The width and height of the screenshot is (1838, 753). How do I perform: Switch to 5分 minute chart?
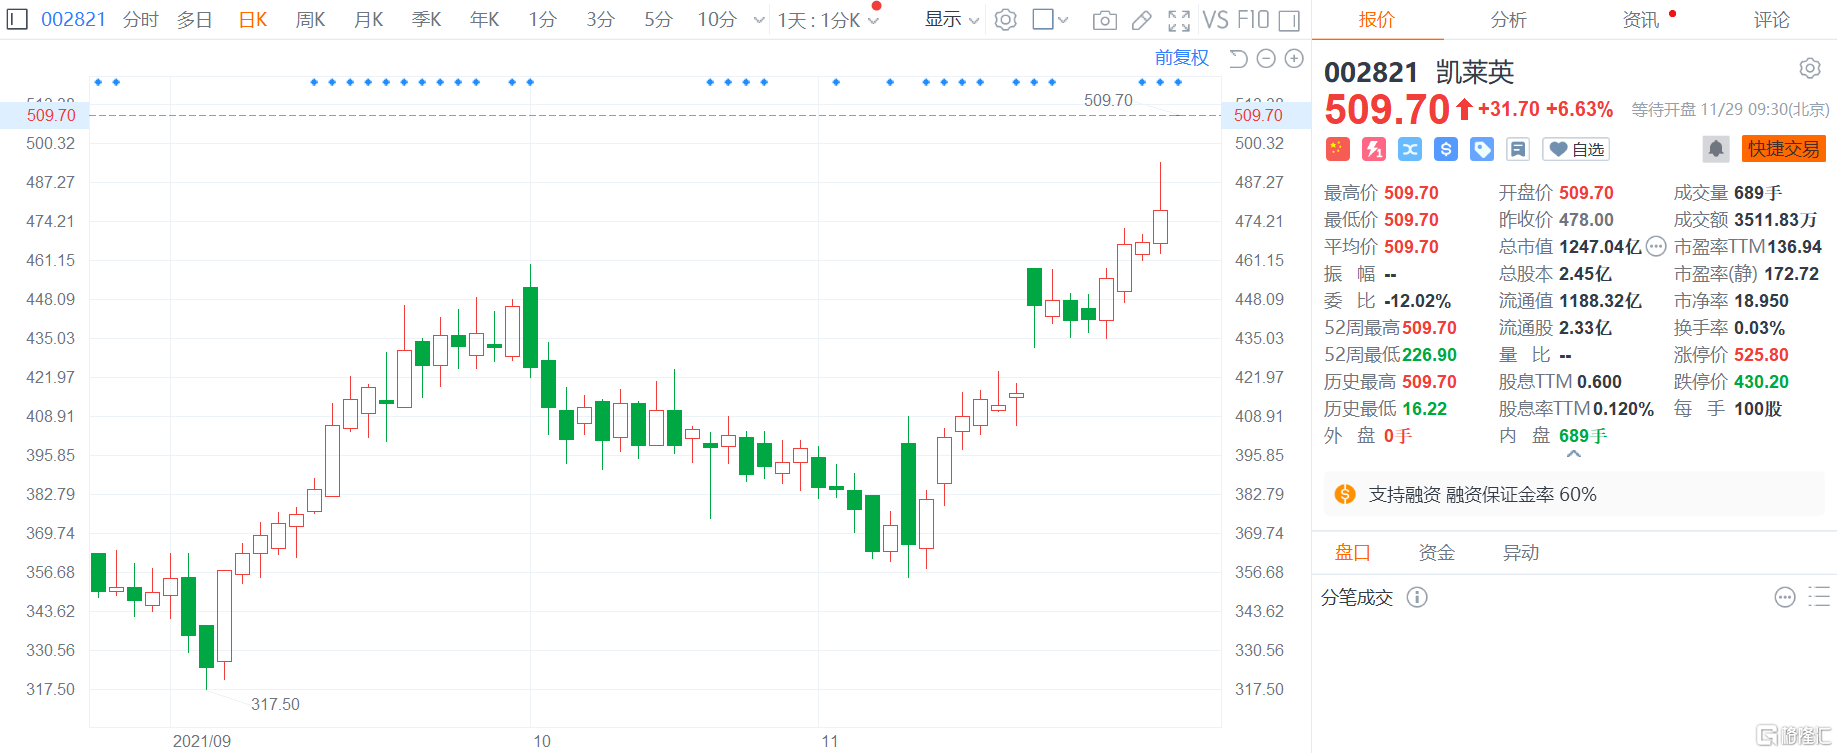tap(659, 20)
